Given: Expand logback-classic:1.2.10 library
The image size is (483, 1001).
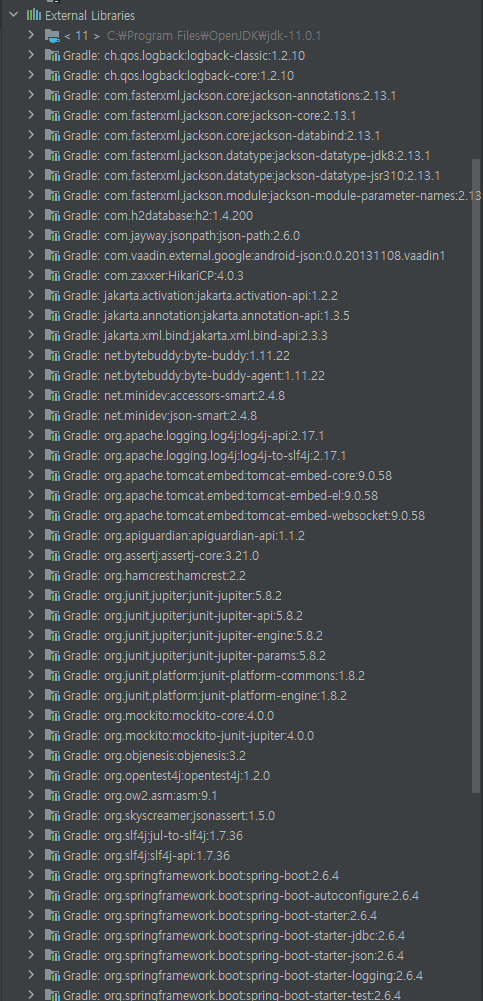Looking at the screenshot, I should pyautogui.click(x=31, y=55).
